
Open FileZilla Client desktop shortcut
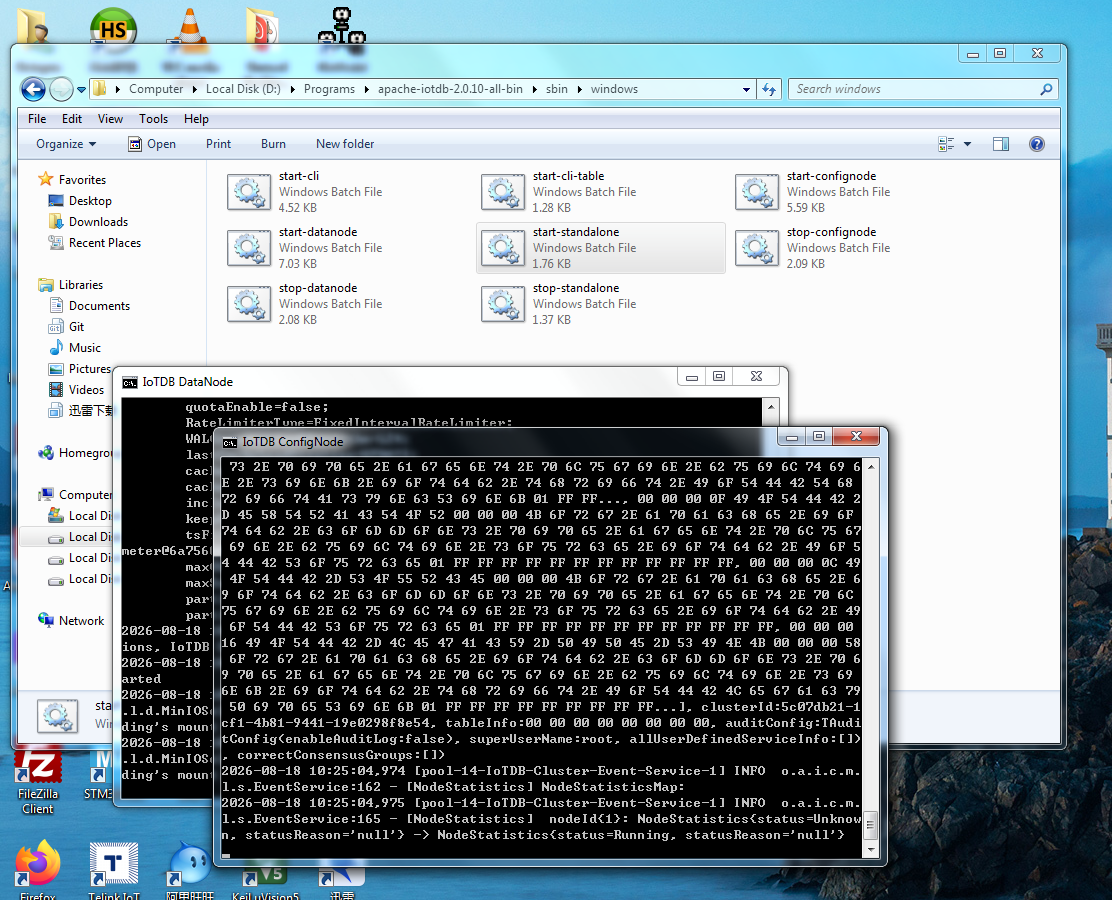(38, 782)
